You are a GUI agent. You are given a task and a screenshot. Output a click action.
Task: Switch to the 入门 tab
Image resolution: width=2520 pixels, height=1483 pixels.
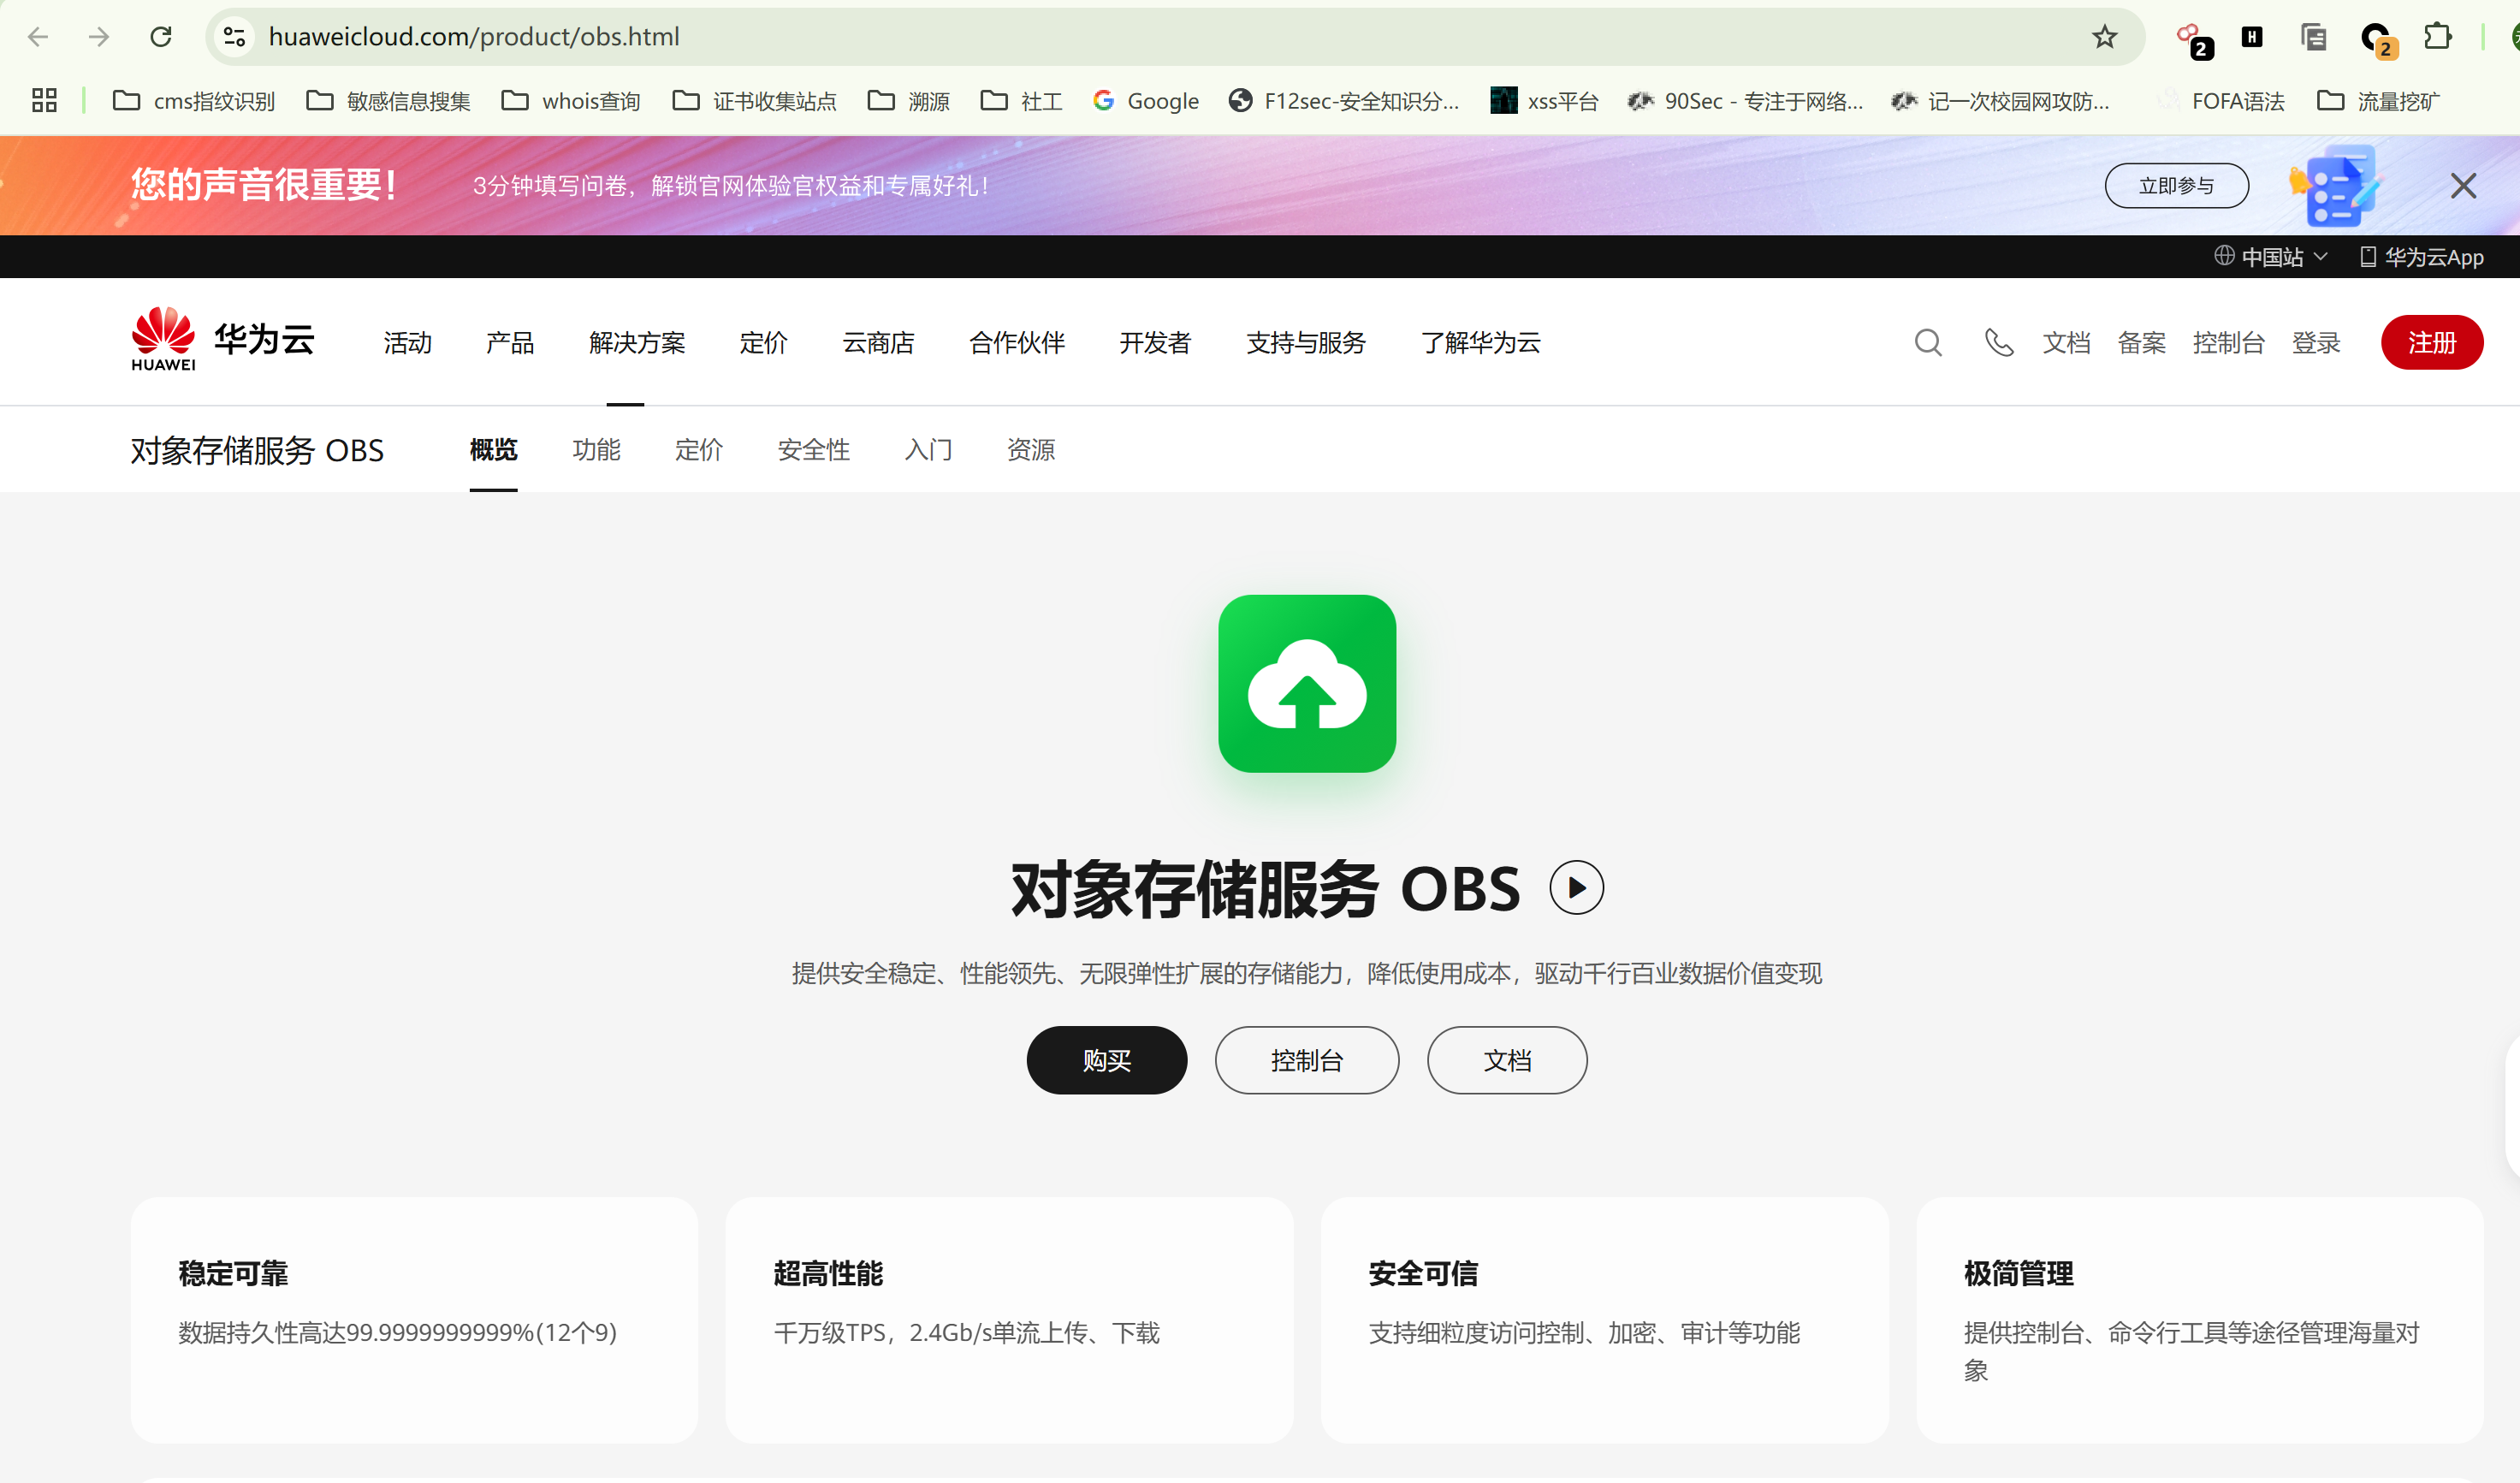click(928, 450)
